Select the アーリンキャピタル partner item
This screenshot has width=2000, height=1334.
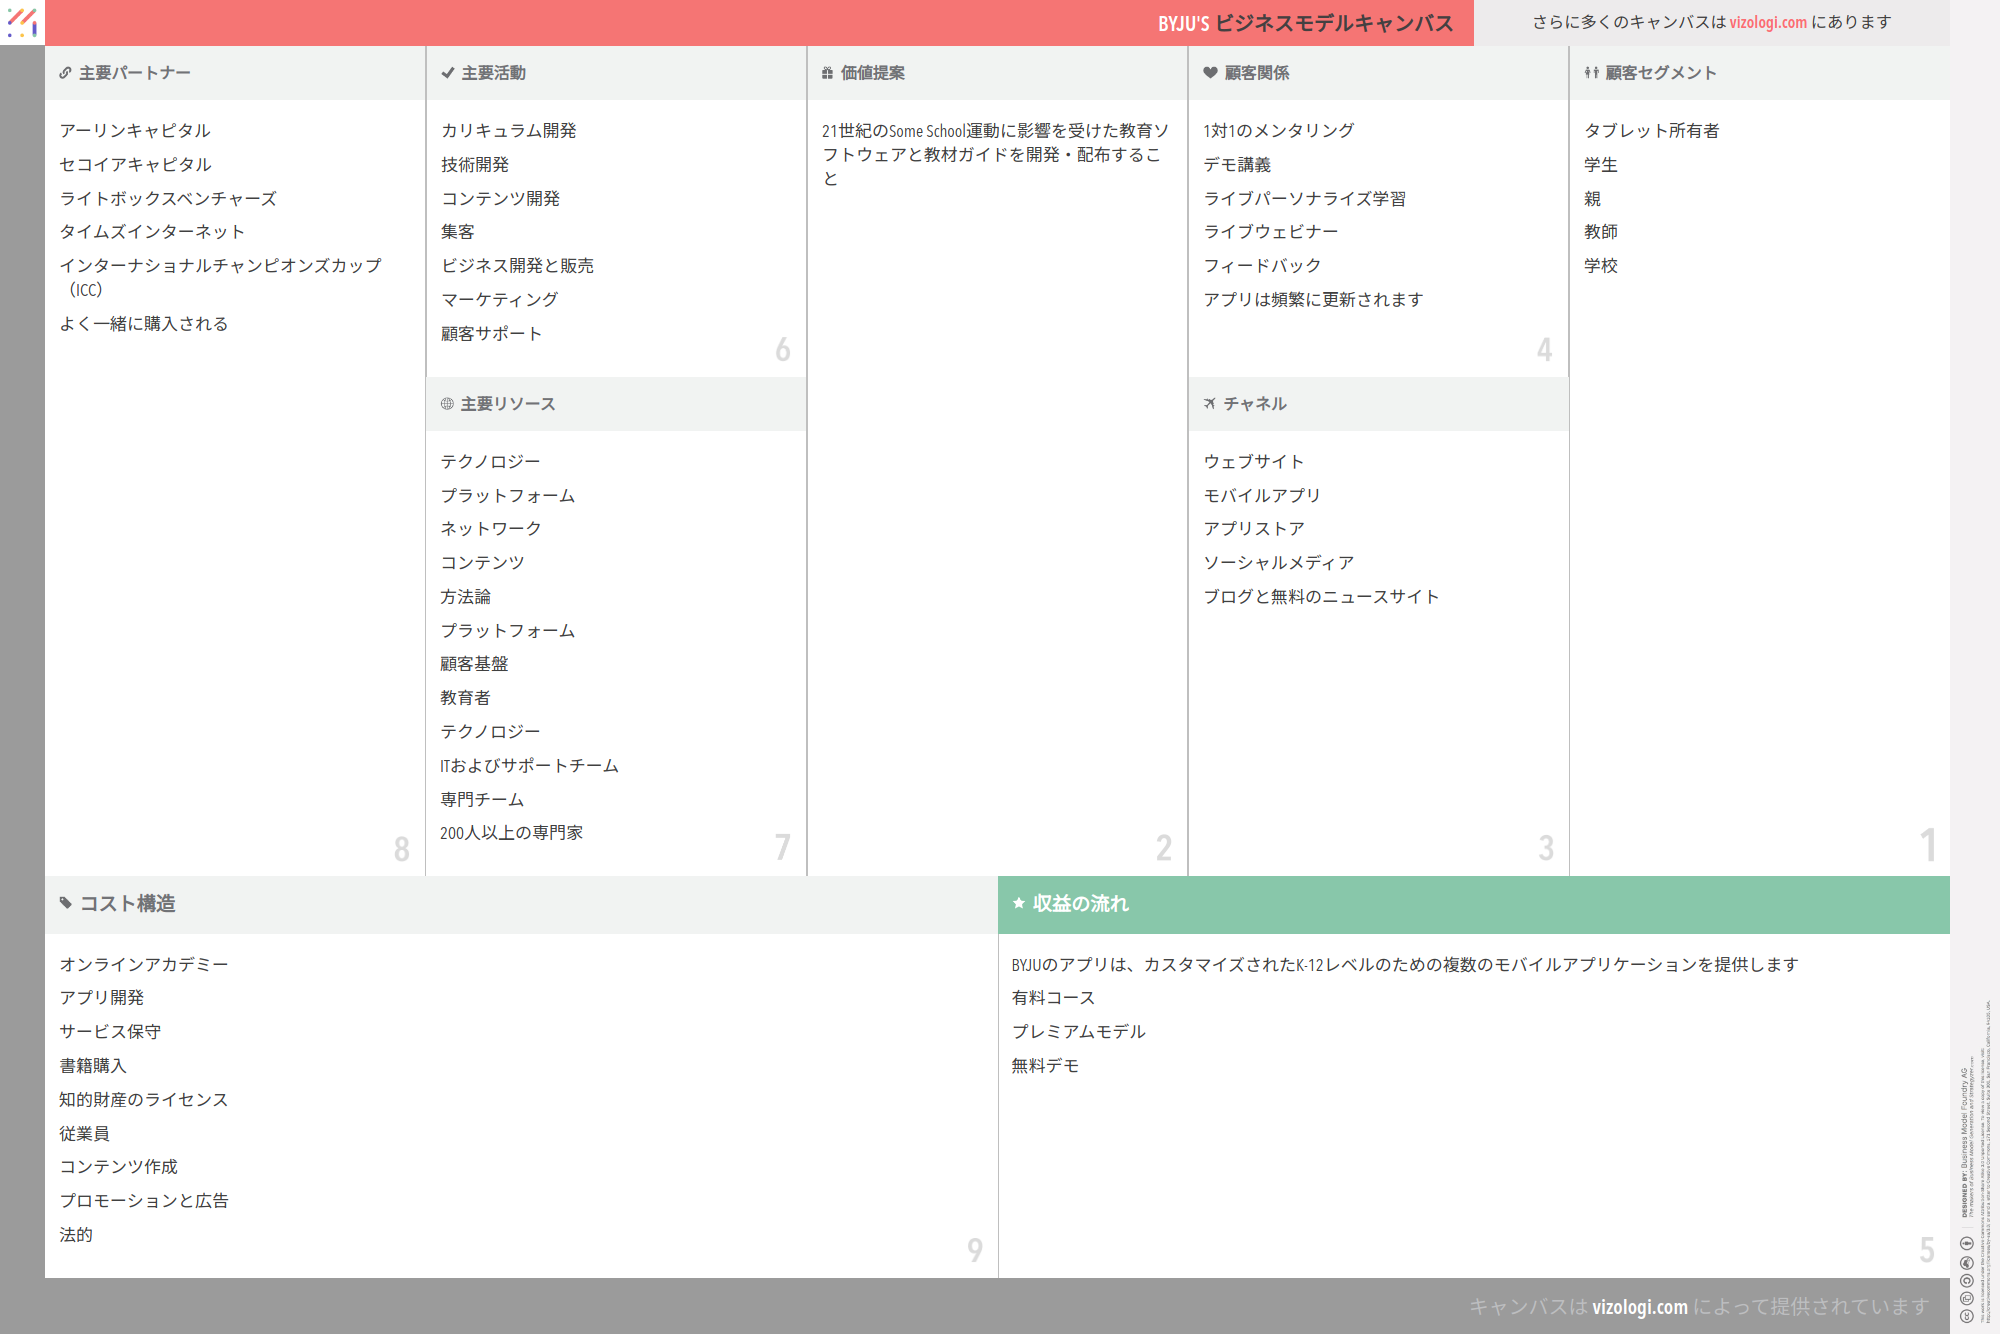tap(135, 131)
